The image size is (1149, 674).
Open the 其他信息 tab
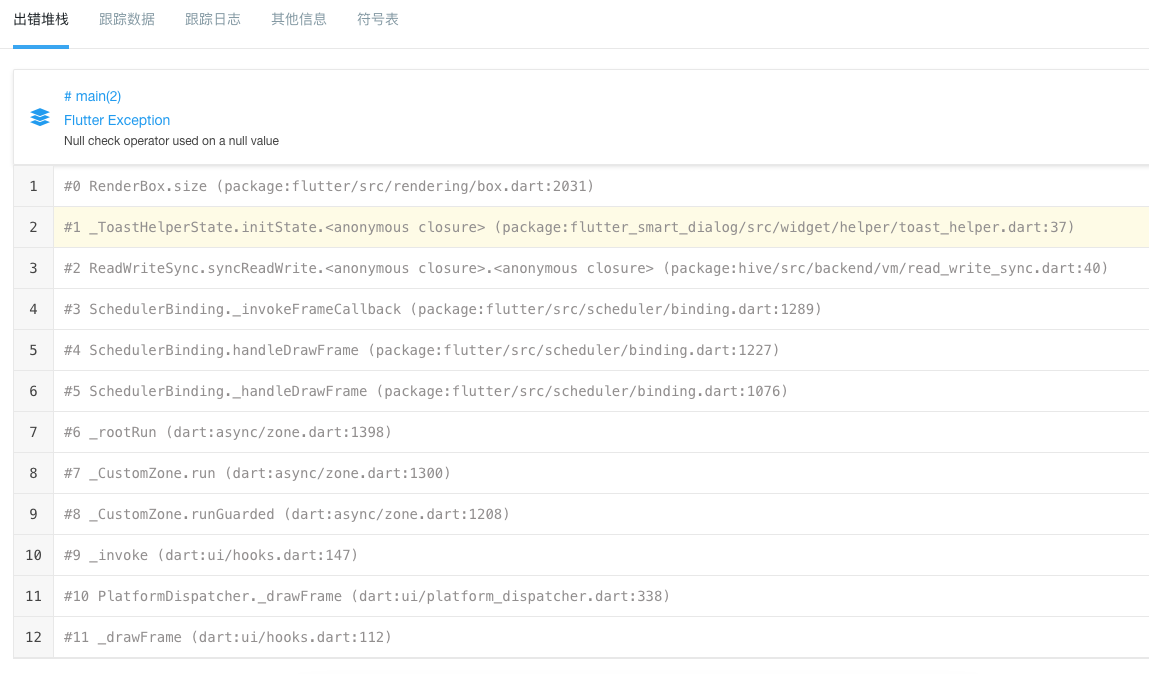tap(298, 18)
